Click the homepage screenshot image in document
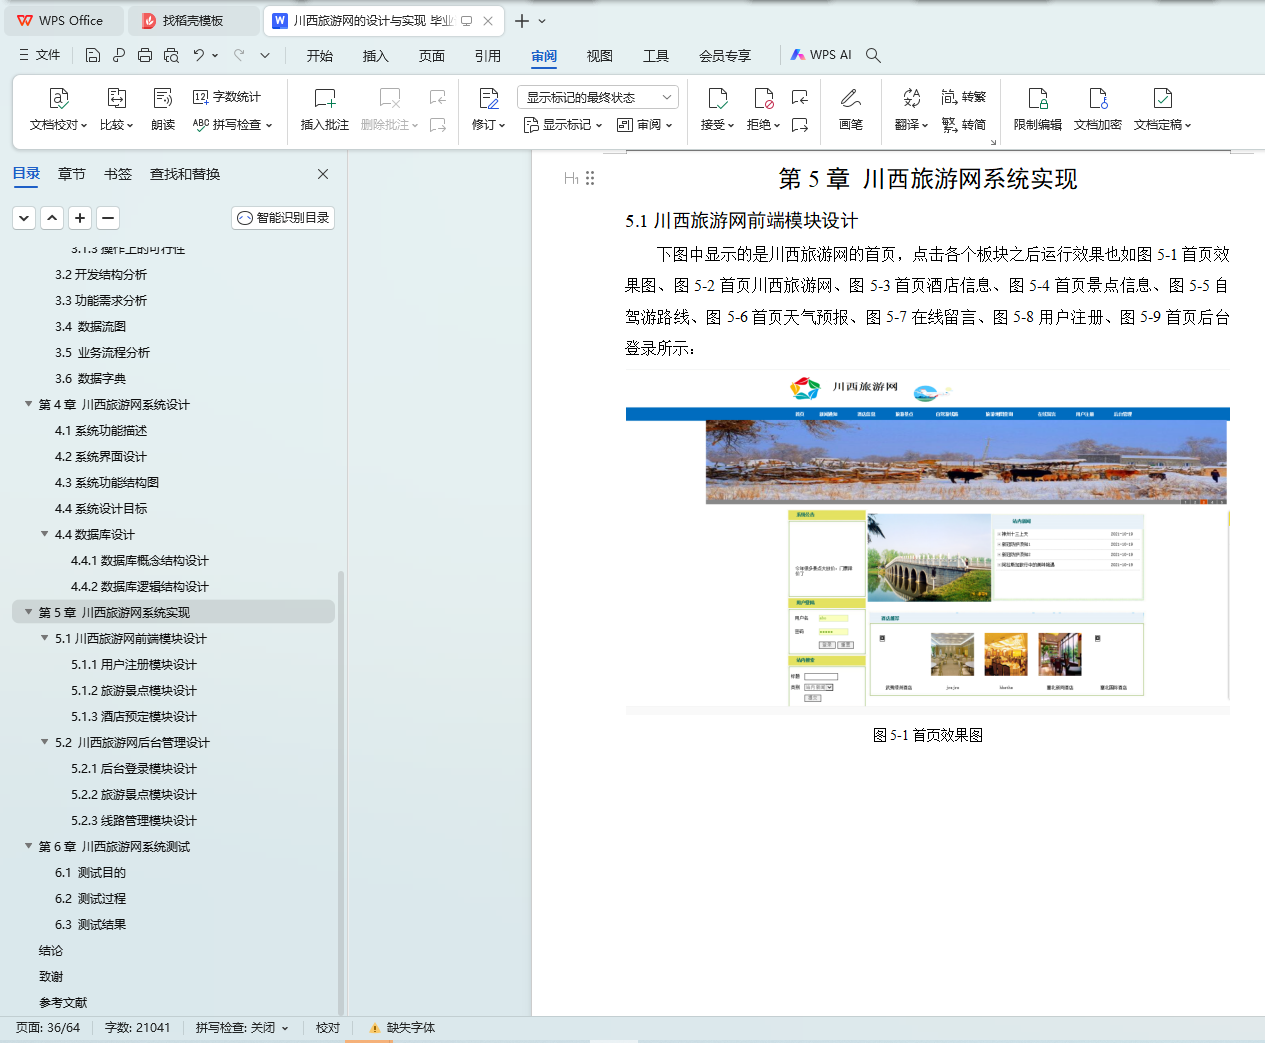 coord(927,542)
